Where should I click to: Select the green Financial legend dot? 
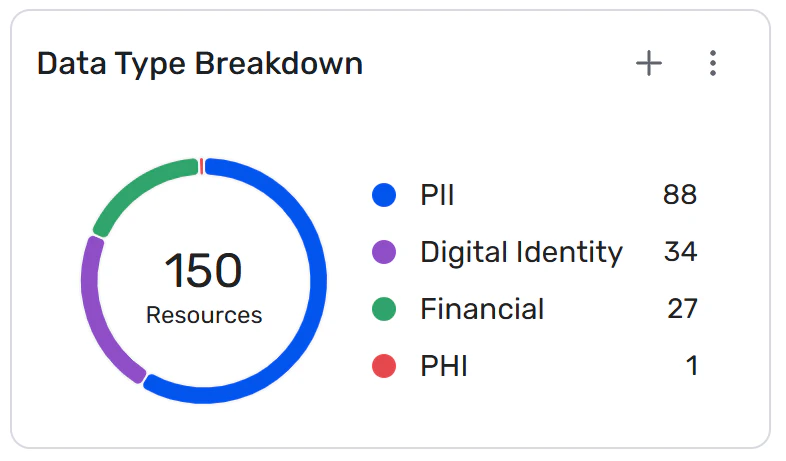pyautogui.click(x=384, y=309)
